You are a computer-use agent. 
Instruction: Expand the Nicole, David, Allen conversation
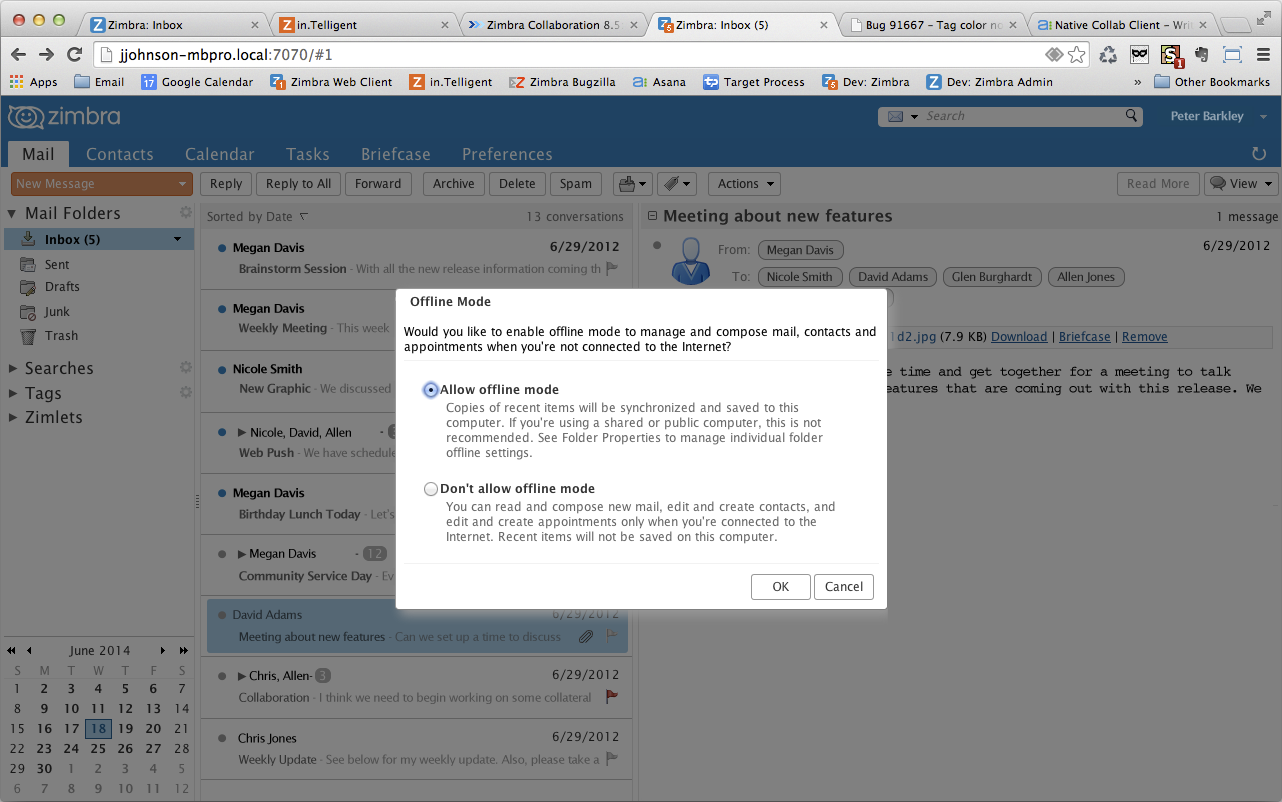tap(242, 433)
